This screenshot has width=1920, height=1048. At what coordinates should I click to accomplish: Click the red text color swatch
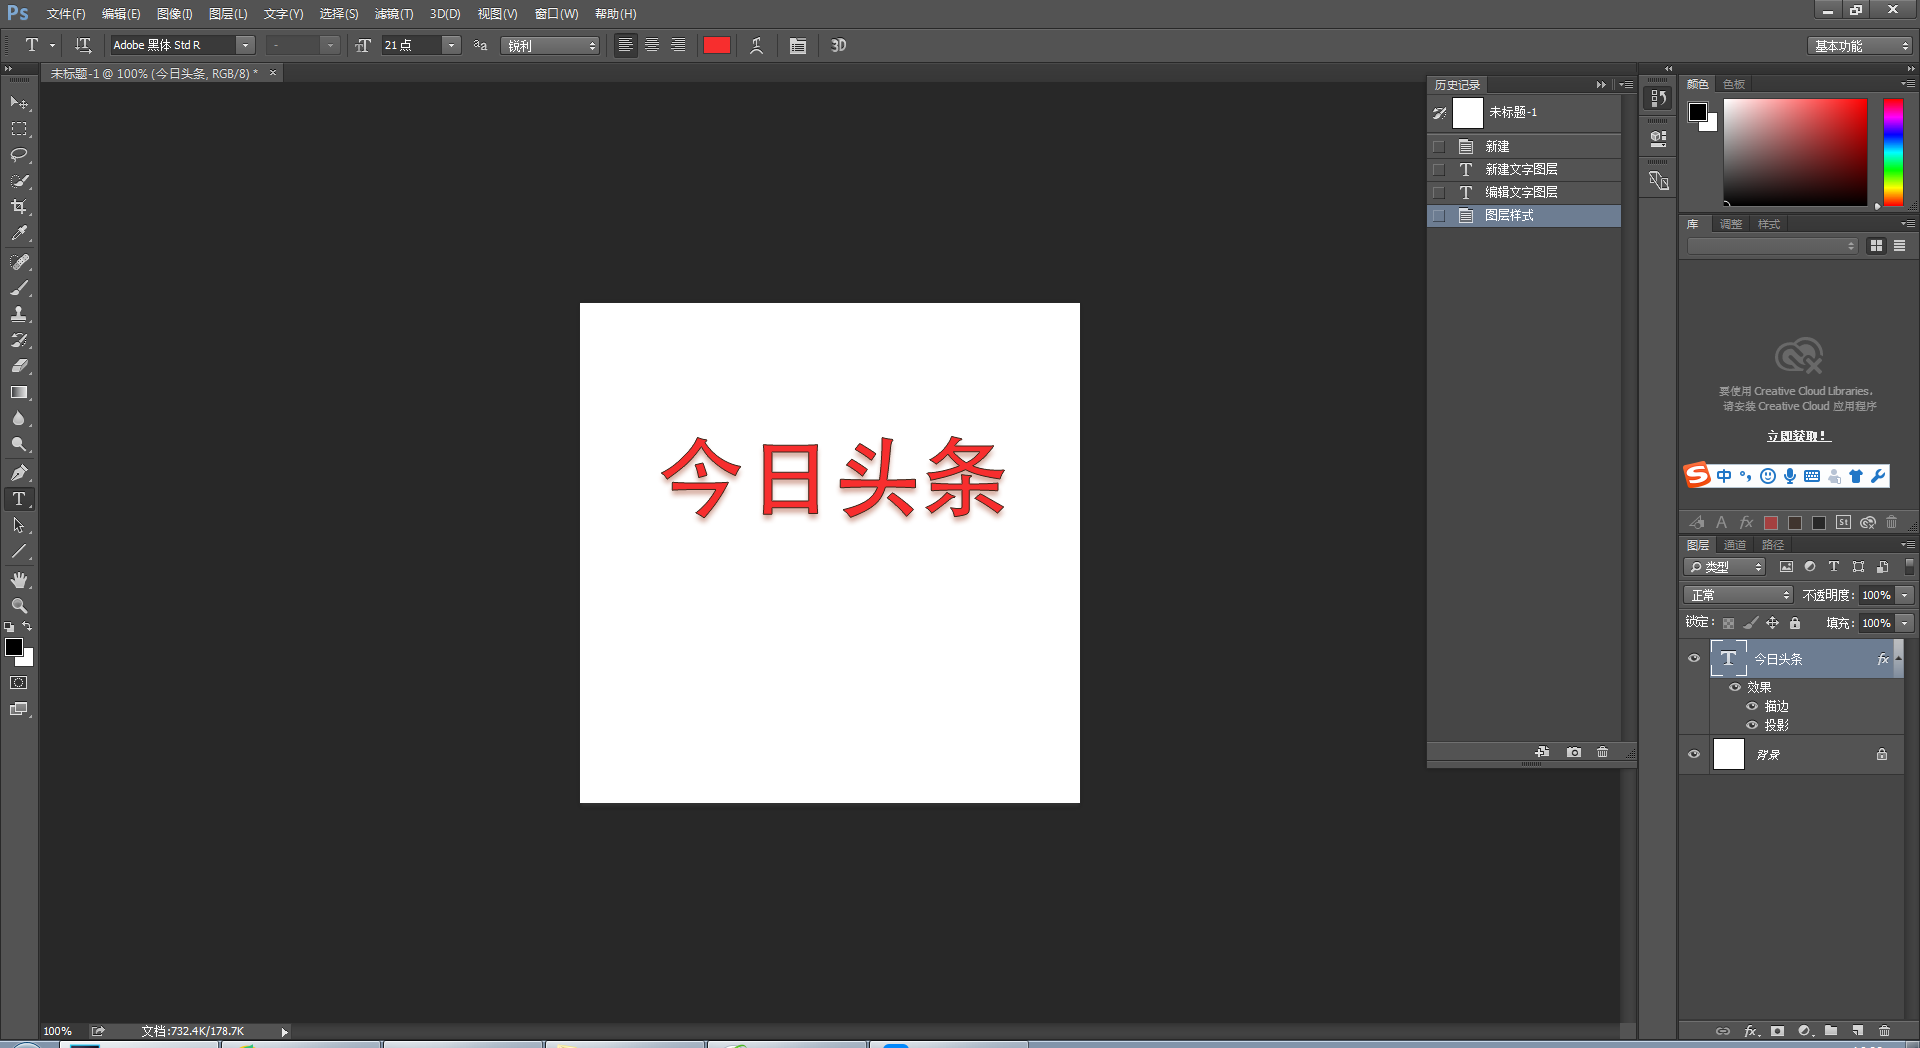(x=716, y=45)
